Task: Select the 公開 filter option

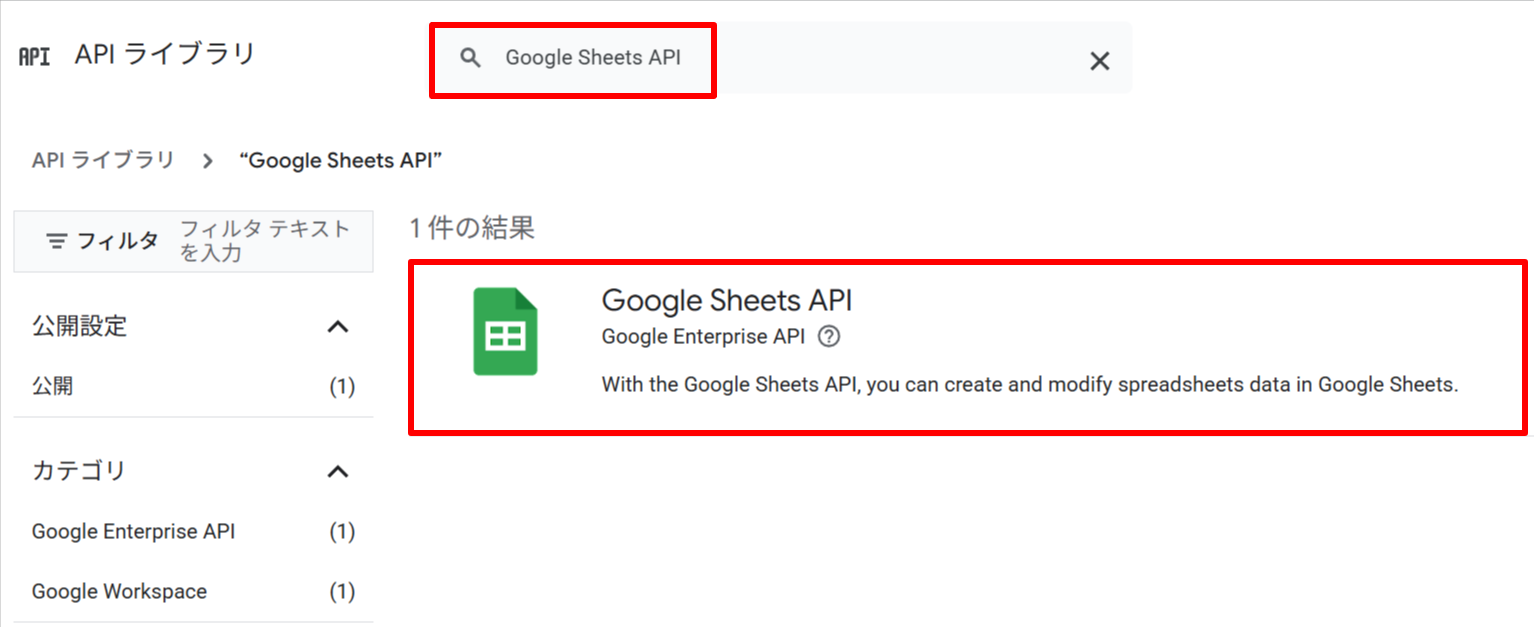Action: click(193, 386)
